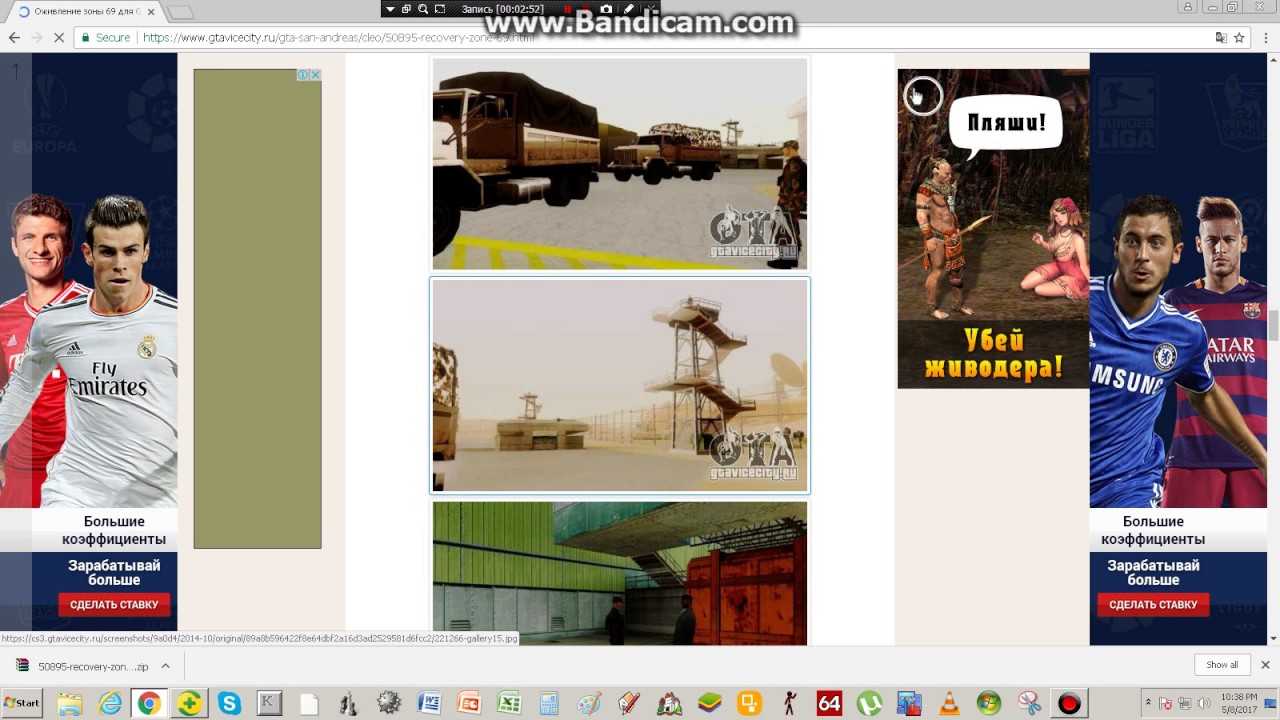Open the Start menu
The width and height of the screenshot is (1280, 720).
coord(21,703)
